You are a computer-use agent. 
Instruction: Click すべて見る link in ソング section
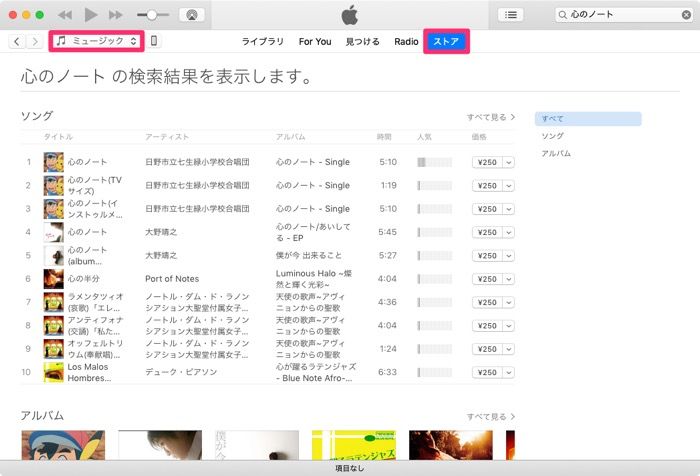tap(491, 117)
